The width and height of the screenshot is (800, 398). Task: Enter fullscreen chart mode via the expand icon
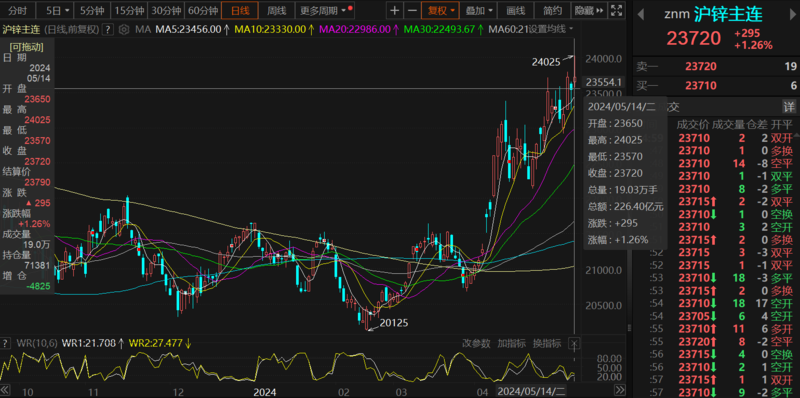point(617,10)
